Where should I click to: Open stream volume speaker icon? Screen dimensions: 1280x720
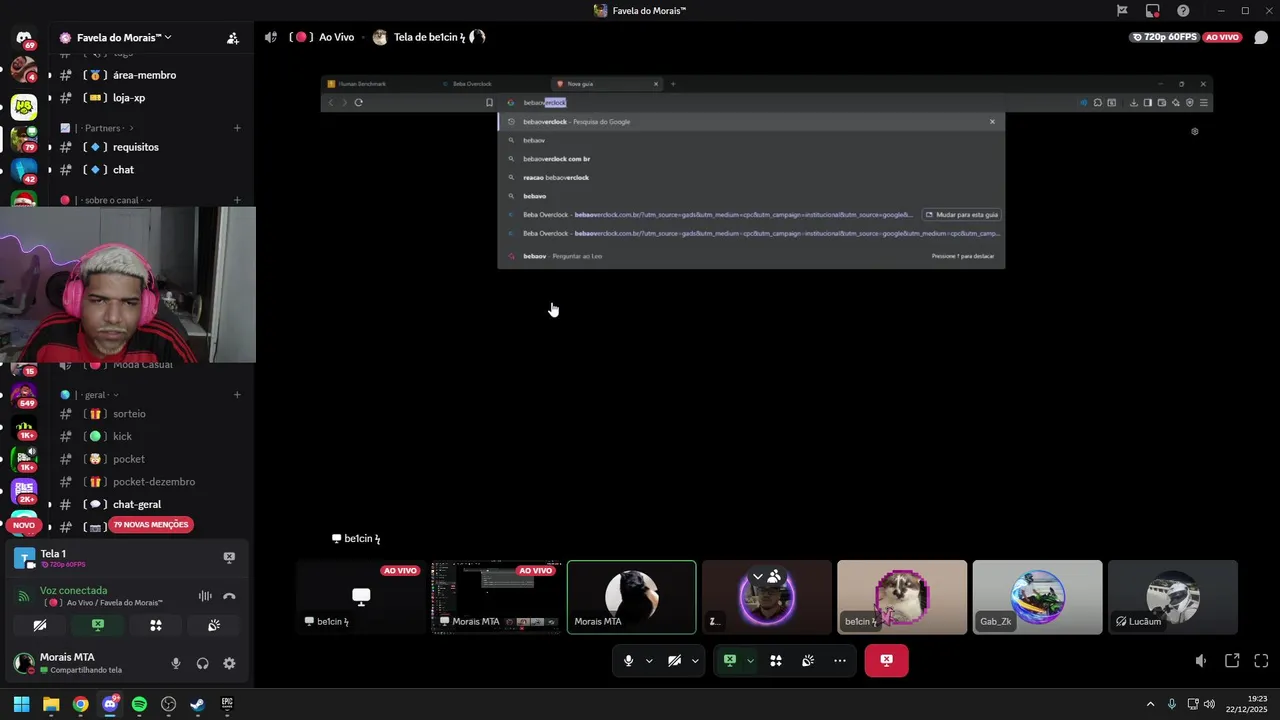1201,661
